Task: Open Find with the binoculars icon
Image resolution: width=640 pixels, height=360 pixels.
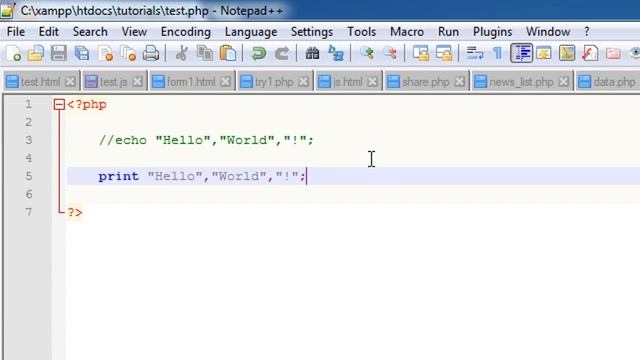Action: coord(313,53)
